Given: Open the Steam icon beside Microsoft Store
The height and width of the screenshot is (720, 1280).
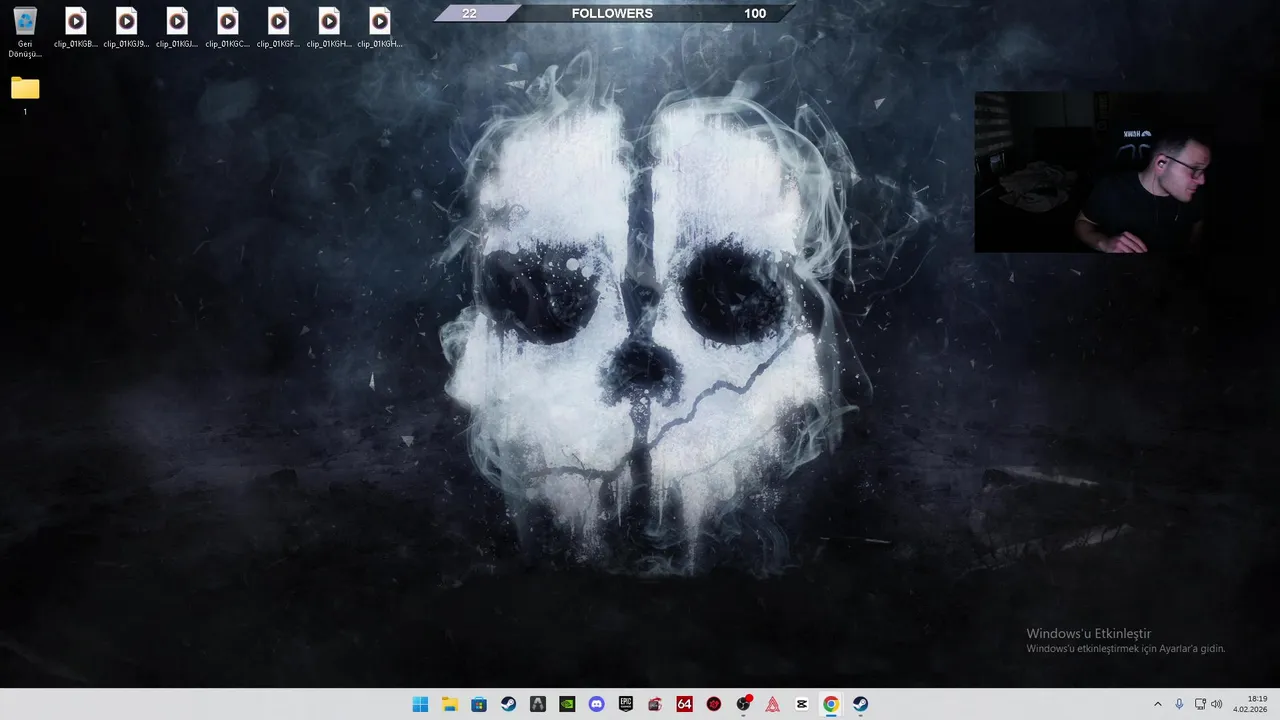Looking at the screenshot, I should pyautogui.click(x=508, y=704).
